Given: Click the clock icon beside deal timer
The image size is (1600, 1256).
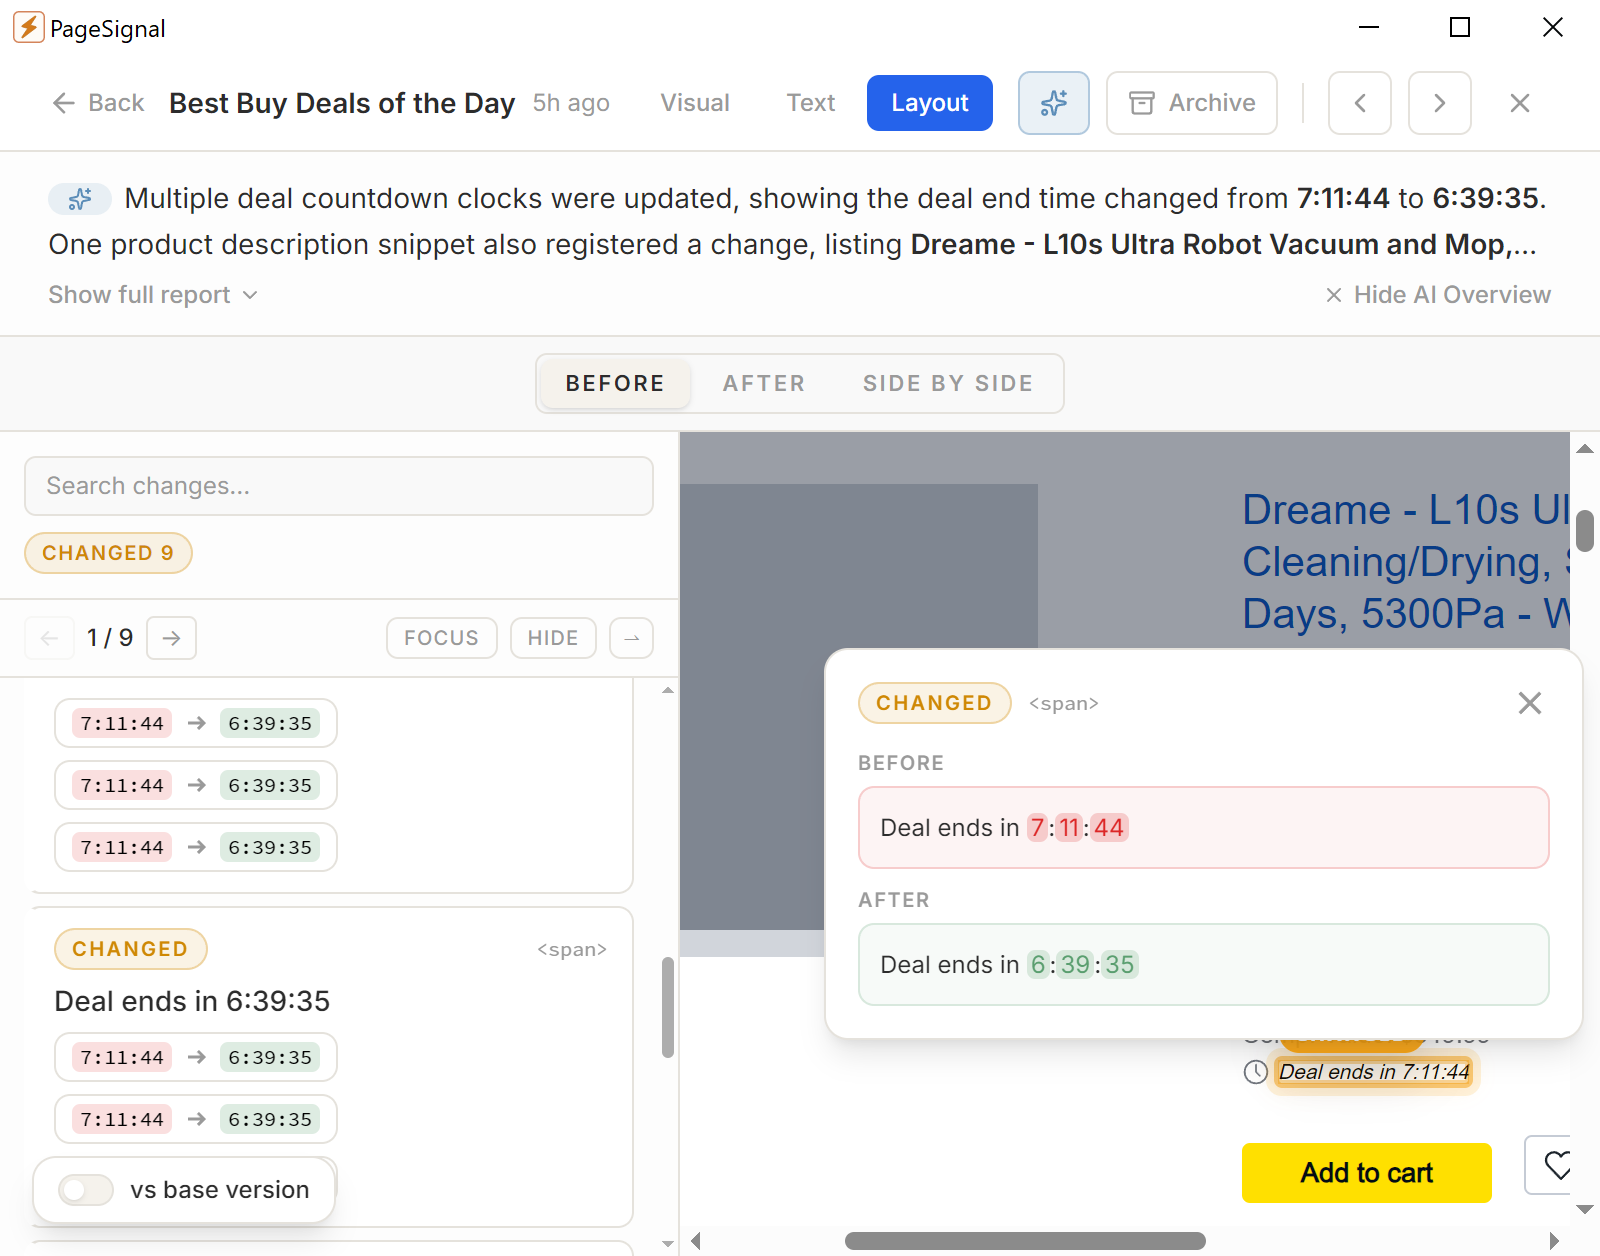Looking at the screenshot, I should point(1256,1072).
